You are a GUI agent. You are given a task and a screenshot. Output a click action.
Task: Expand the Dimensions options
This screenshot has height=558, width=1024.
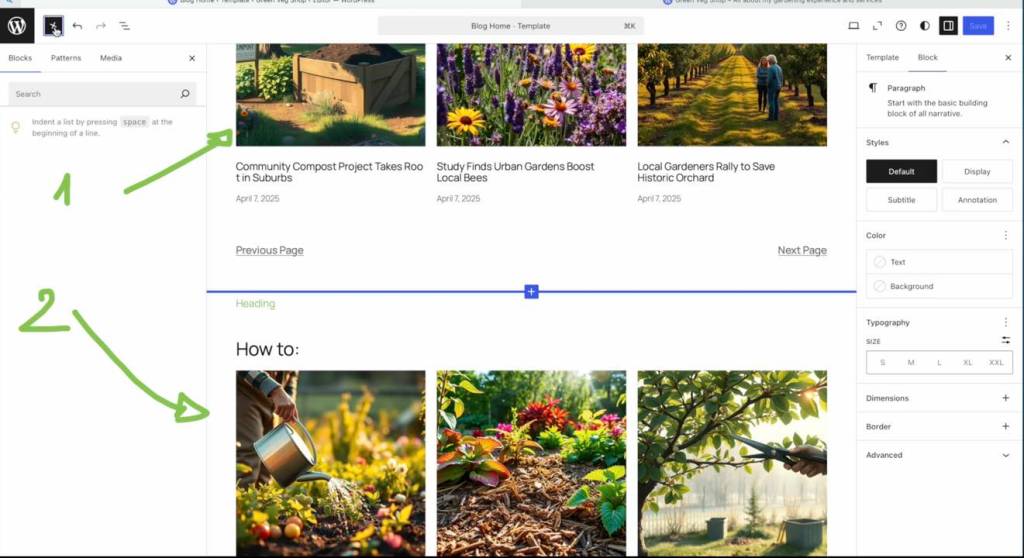(1005, 398)
